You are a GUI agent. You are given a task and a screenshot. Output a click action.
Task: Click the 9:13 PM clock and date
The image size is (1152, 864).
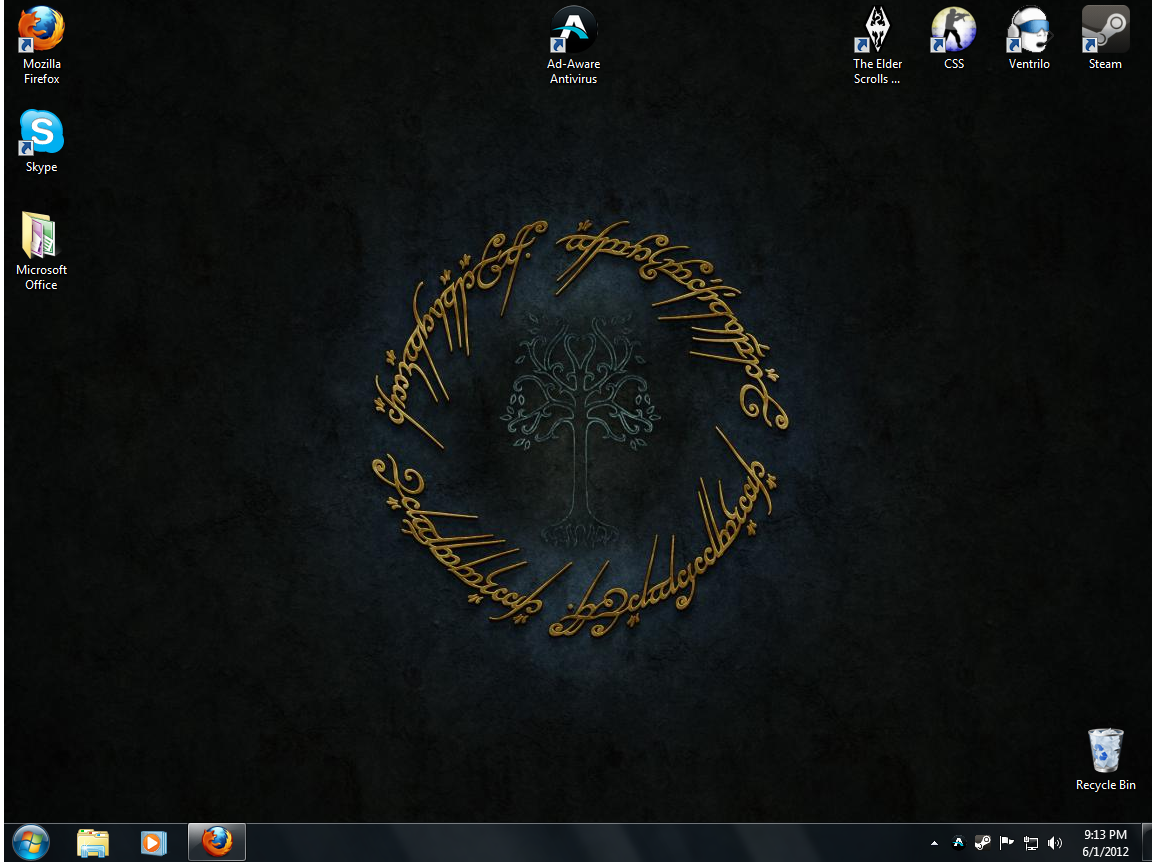(x=1105, y=843)
